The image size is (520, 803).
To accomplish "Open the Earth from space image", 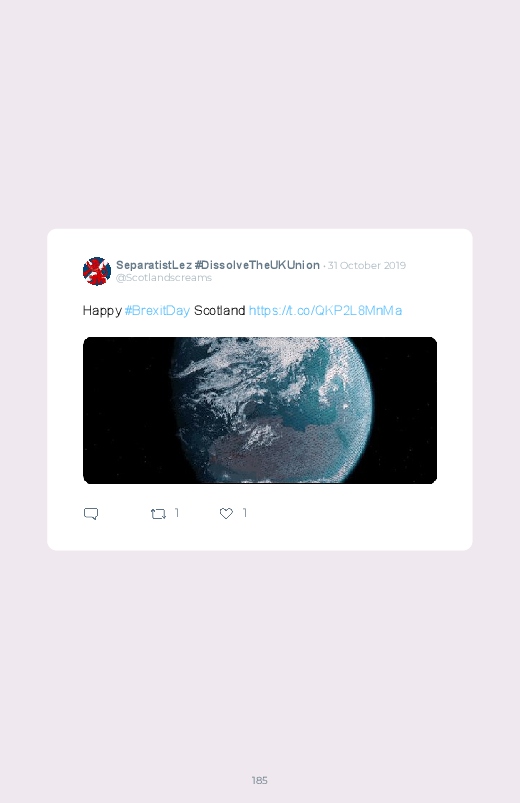I will pos(260,410).
